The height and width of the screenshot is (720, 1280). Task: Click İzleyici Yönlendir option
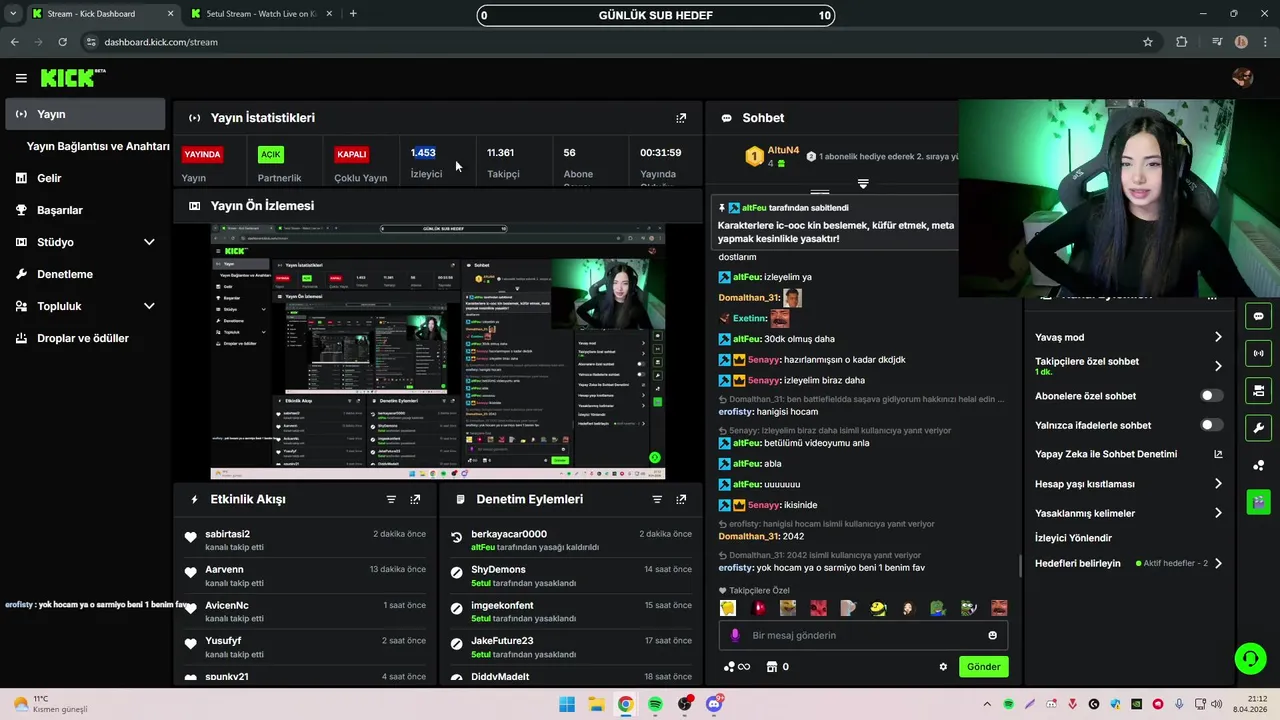[x=1073, y=538]
